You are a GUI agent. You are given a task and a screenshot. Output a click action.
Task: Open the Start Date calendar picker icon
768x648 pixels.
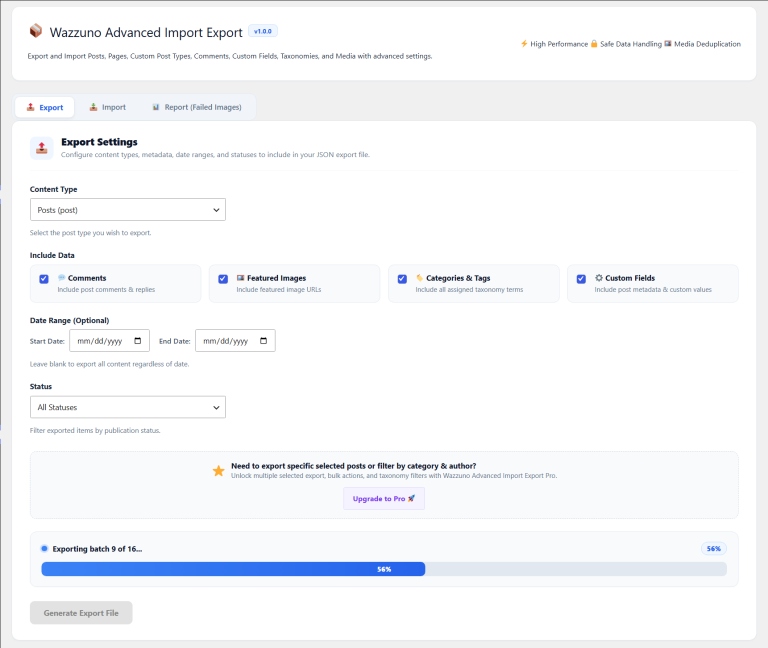click(138, 341)
